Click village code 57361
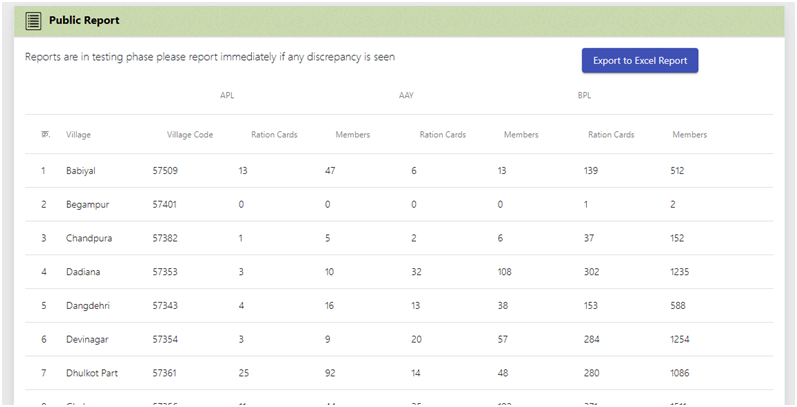The image size is (797, 407). (165, 373)
